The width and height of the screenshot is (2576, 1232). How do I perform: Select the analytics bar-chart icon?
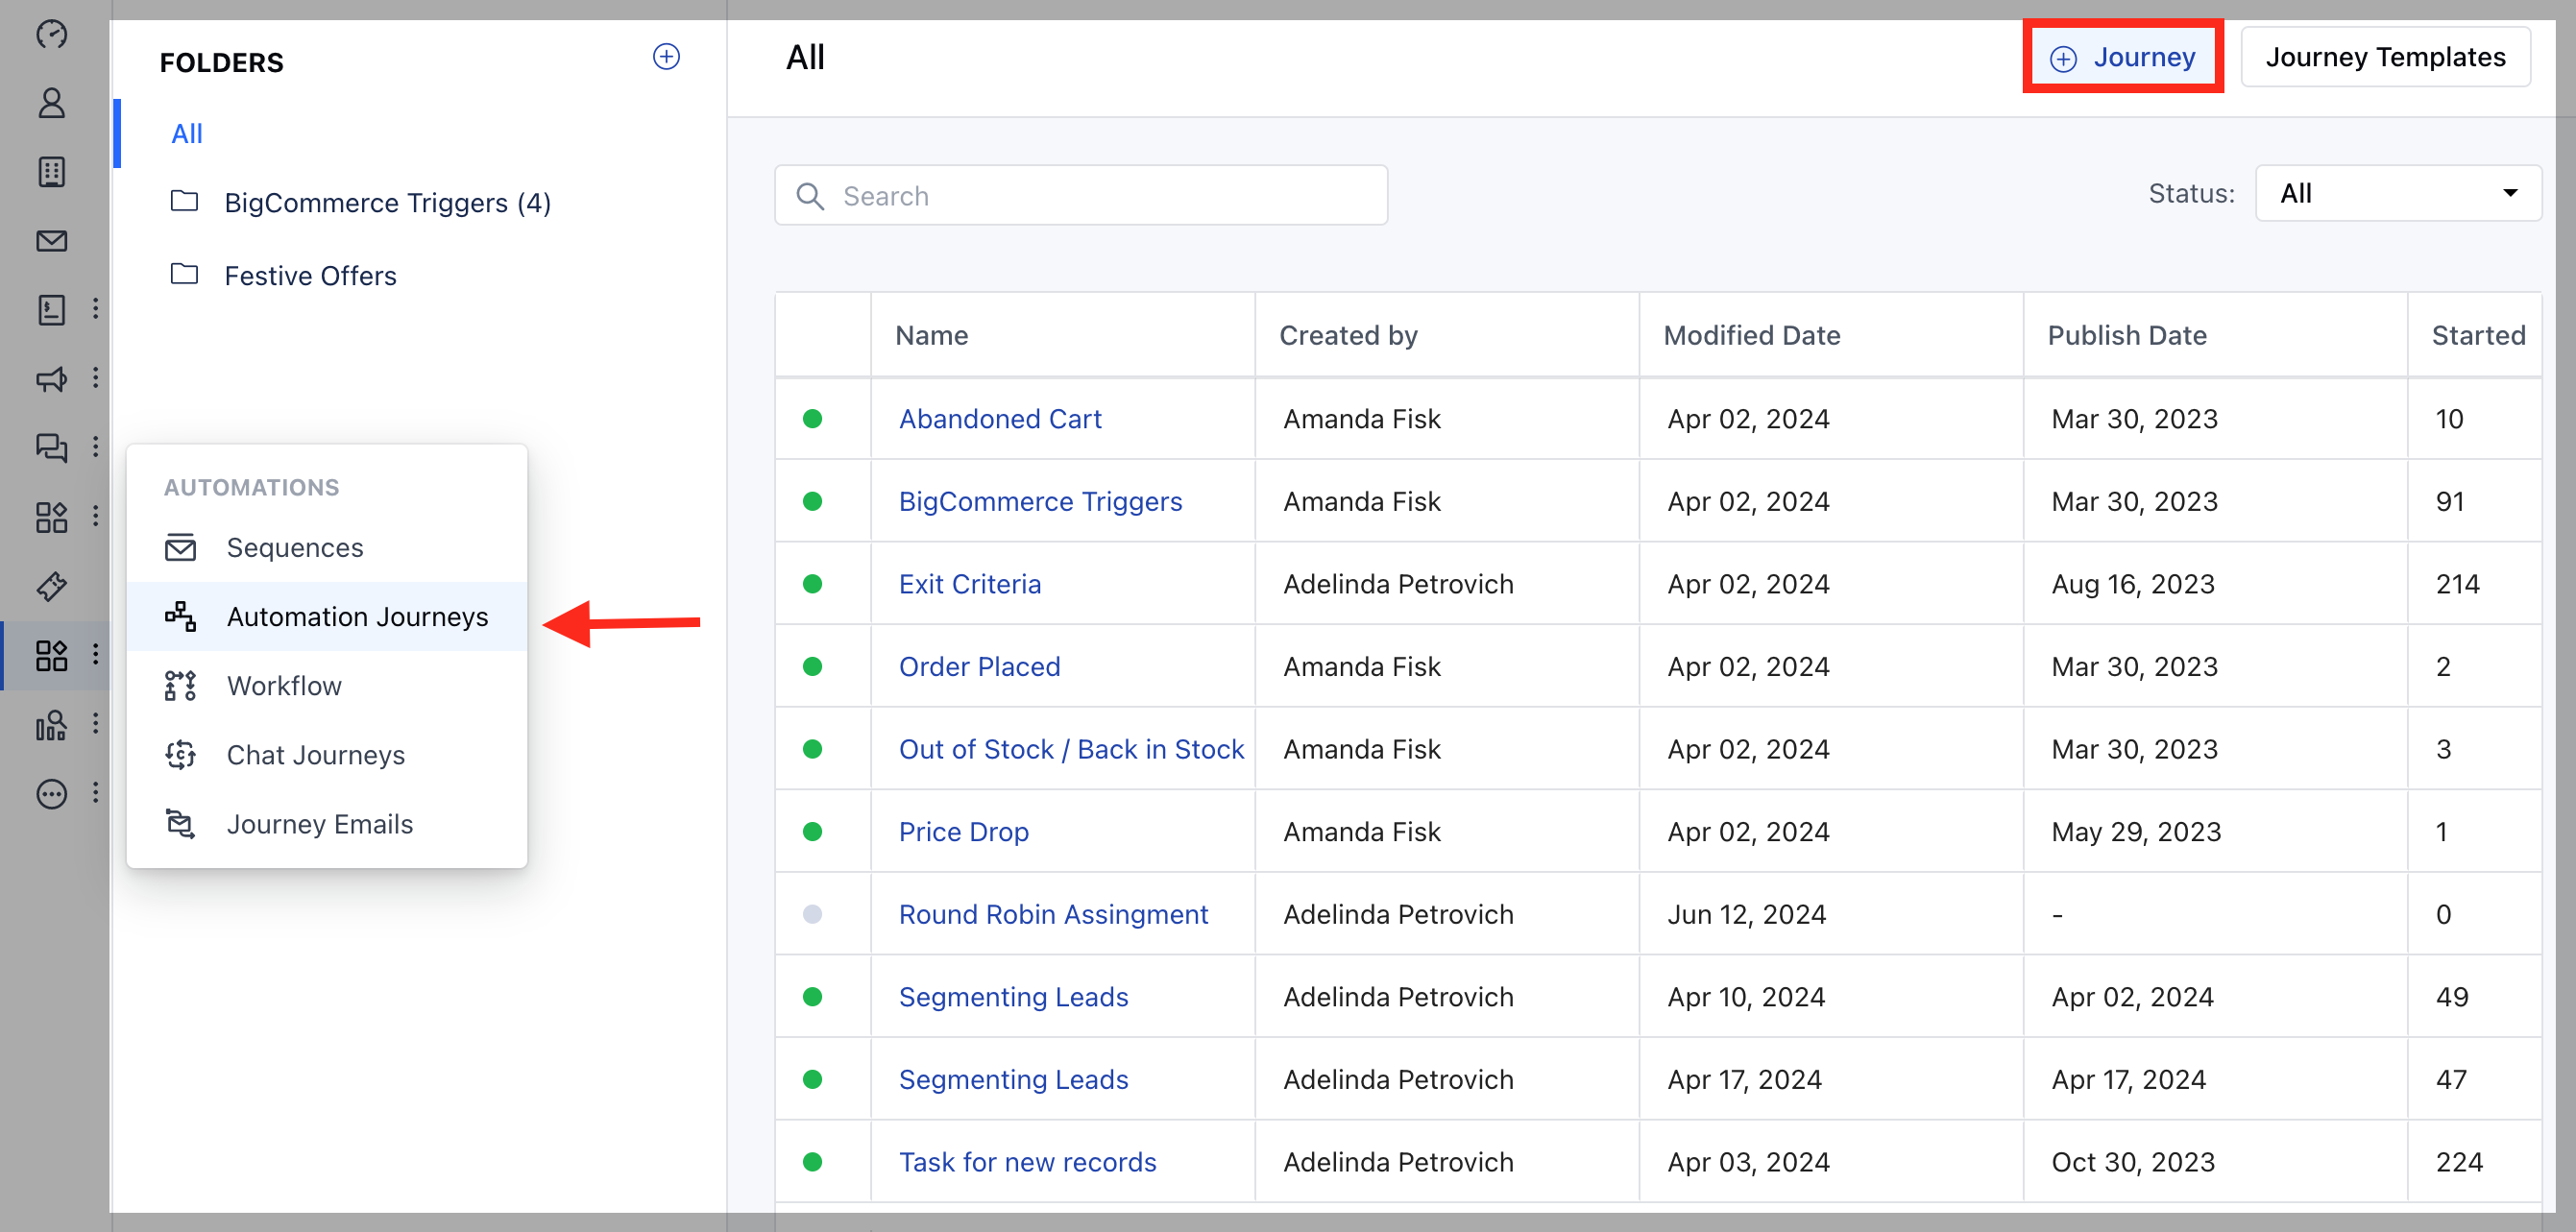(51, 725)
